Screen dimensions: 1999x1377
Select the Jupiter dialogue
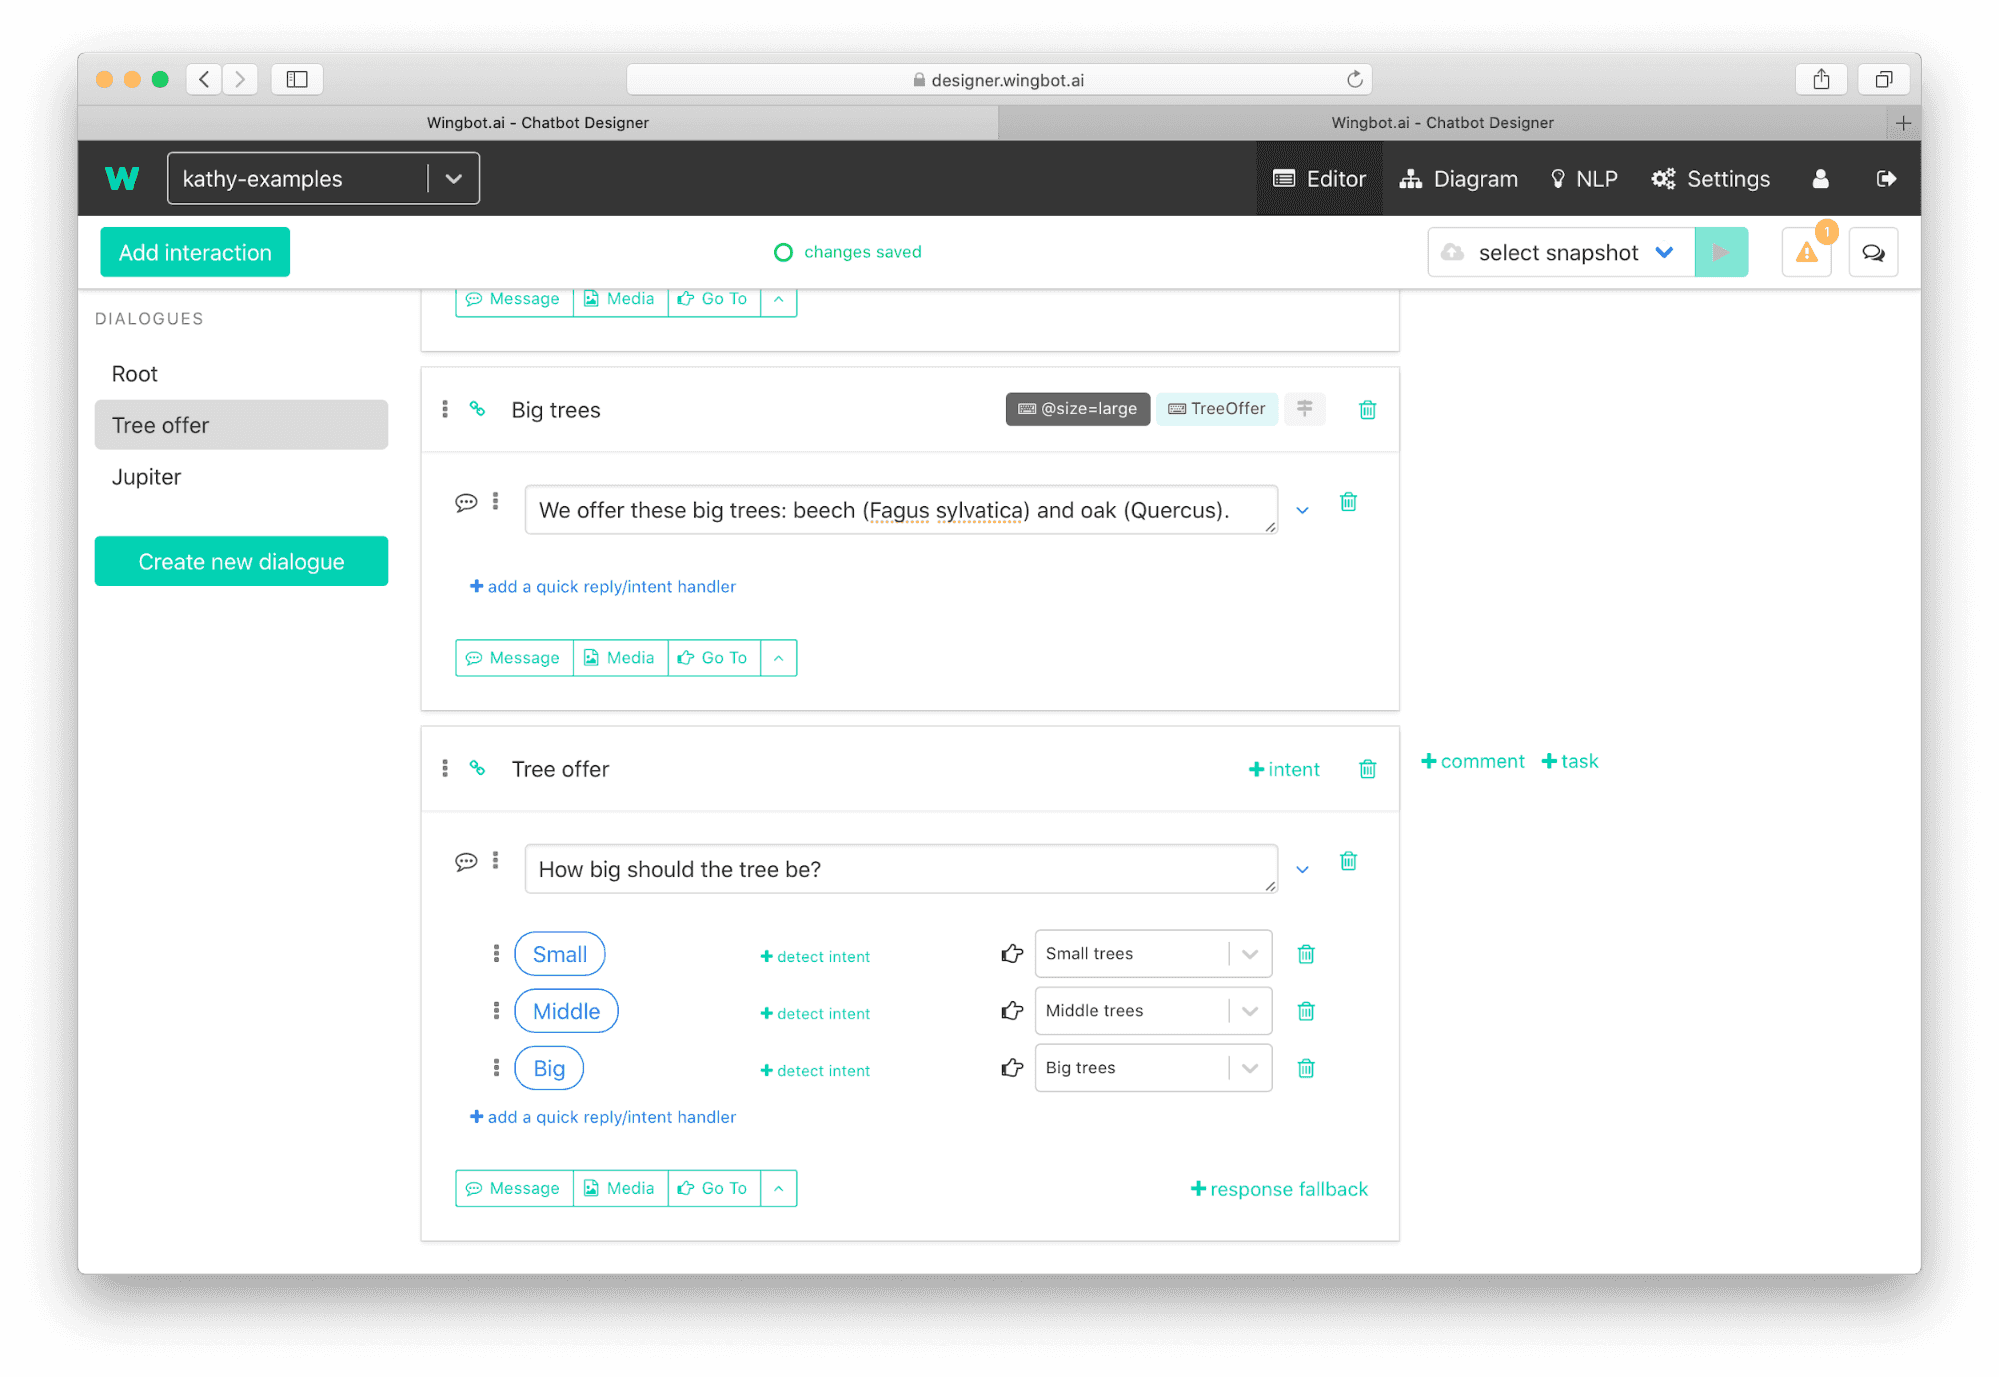[x=147, y=477]
